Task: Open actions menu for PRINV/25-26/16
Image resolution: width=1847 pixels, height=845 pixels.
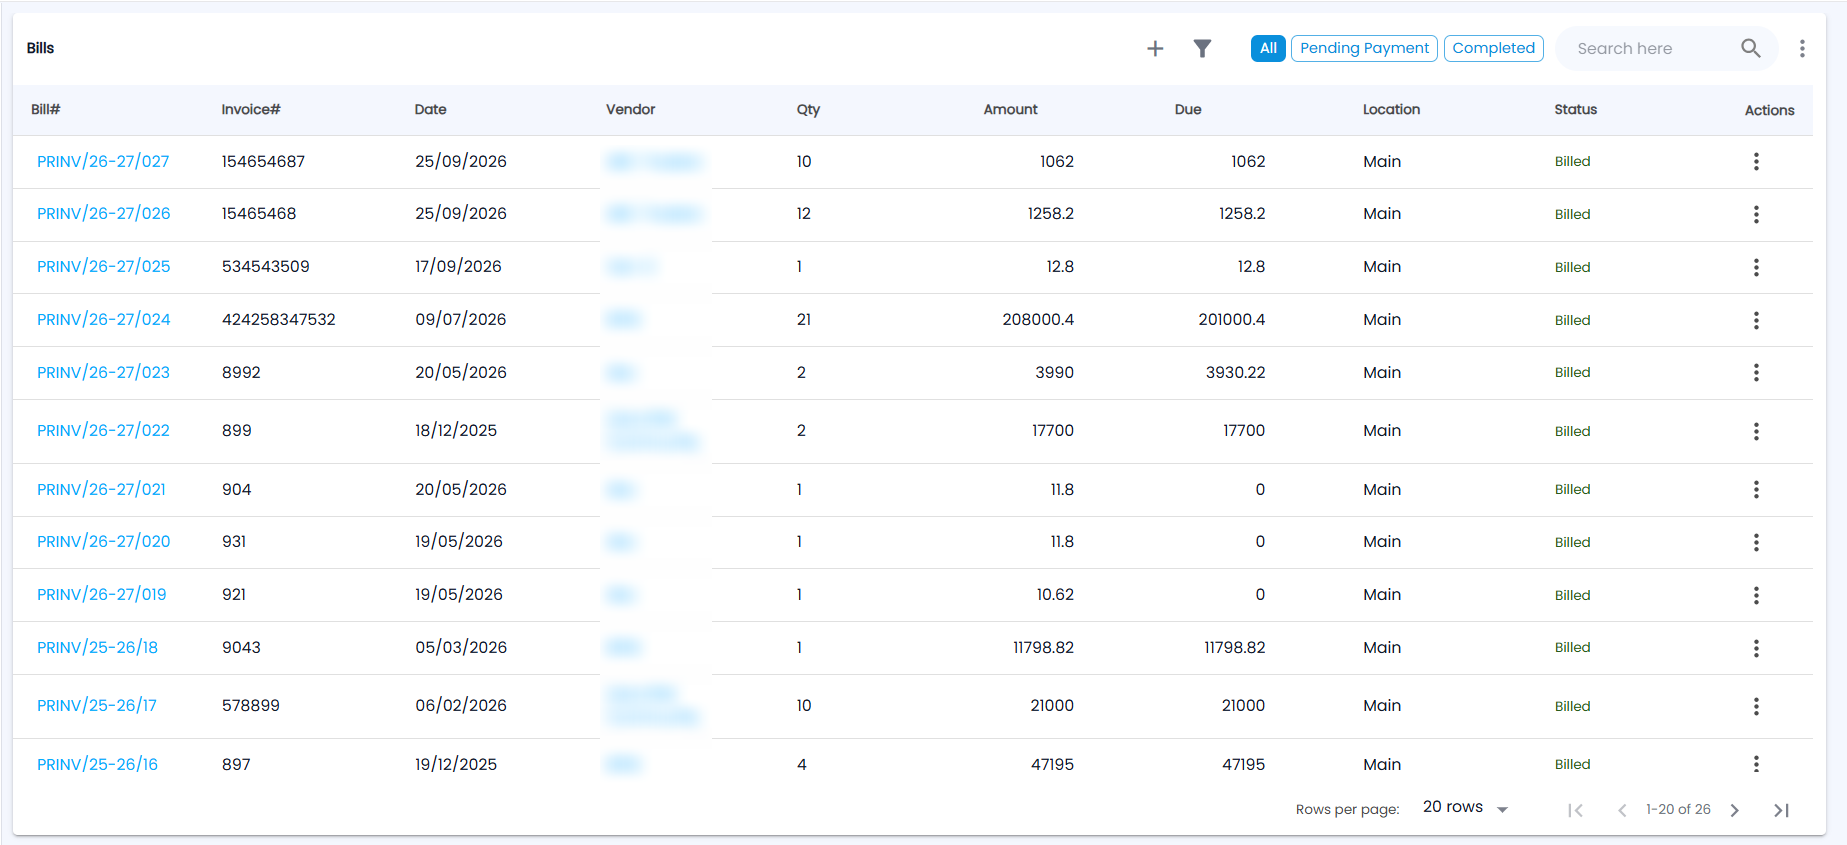Action: point(1756,764)
